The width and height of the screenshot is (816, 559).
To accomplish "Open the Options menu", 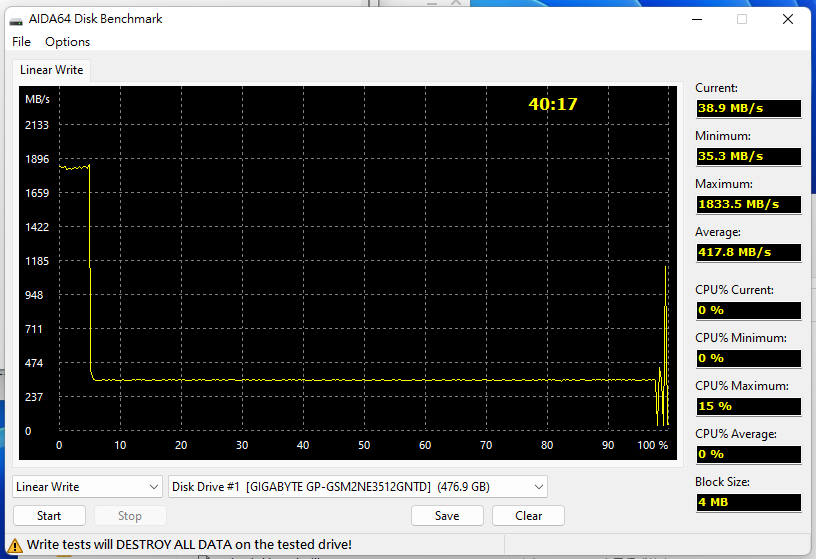I will pyautogui.click(x=67, y=42).
